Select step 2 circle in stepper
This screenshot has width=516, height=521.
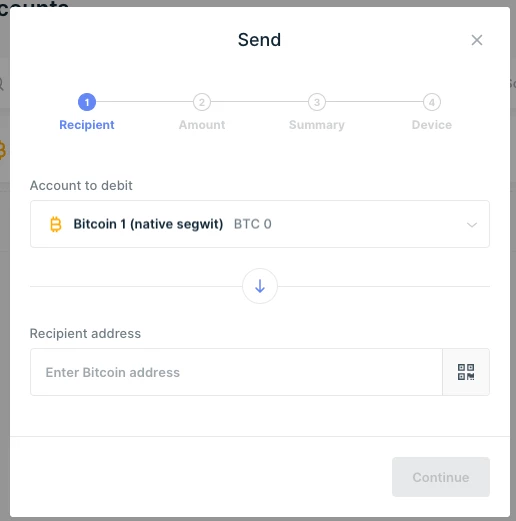click(x=202, y=102)
